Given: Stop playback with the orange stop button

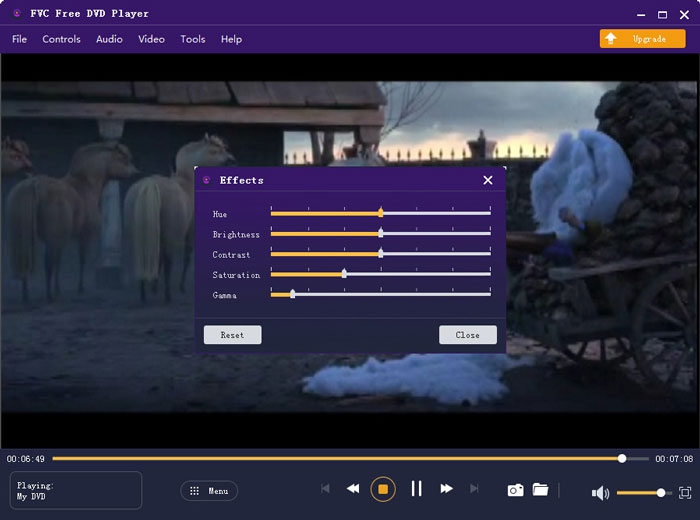Looking at the screenshot, I should point(383,489).
